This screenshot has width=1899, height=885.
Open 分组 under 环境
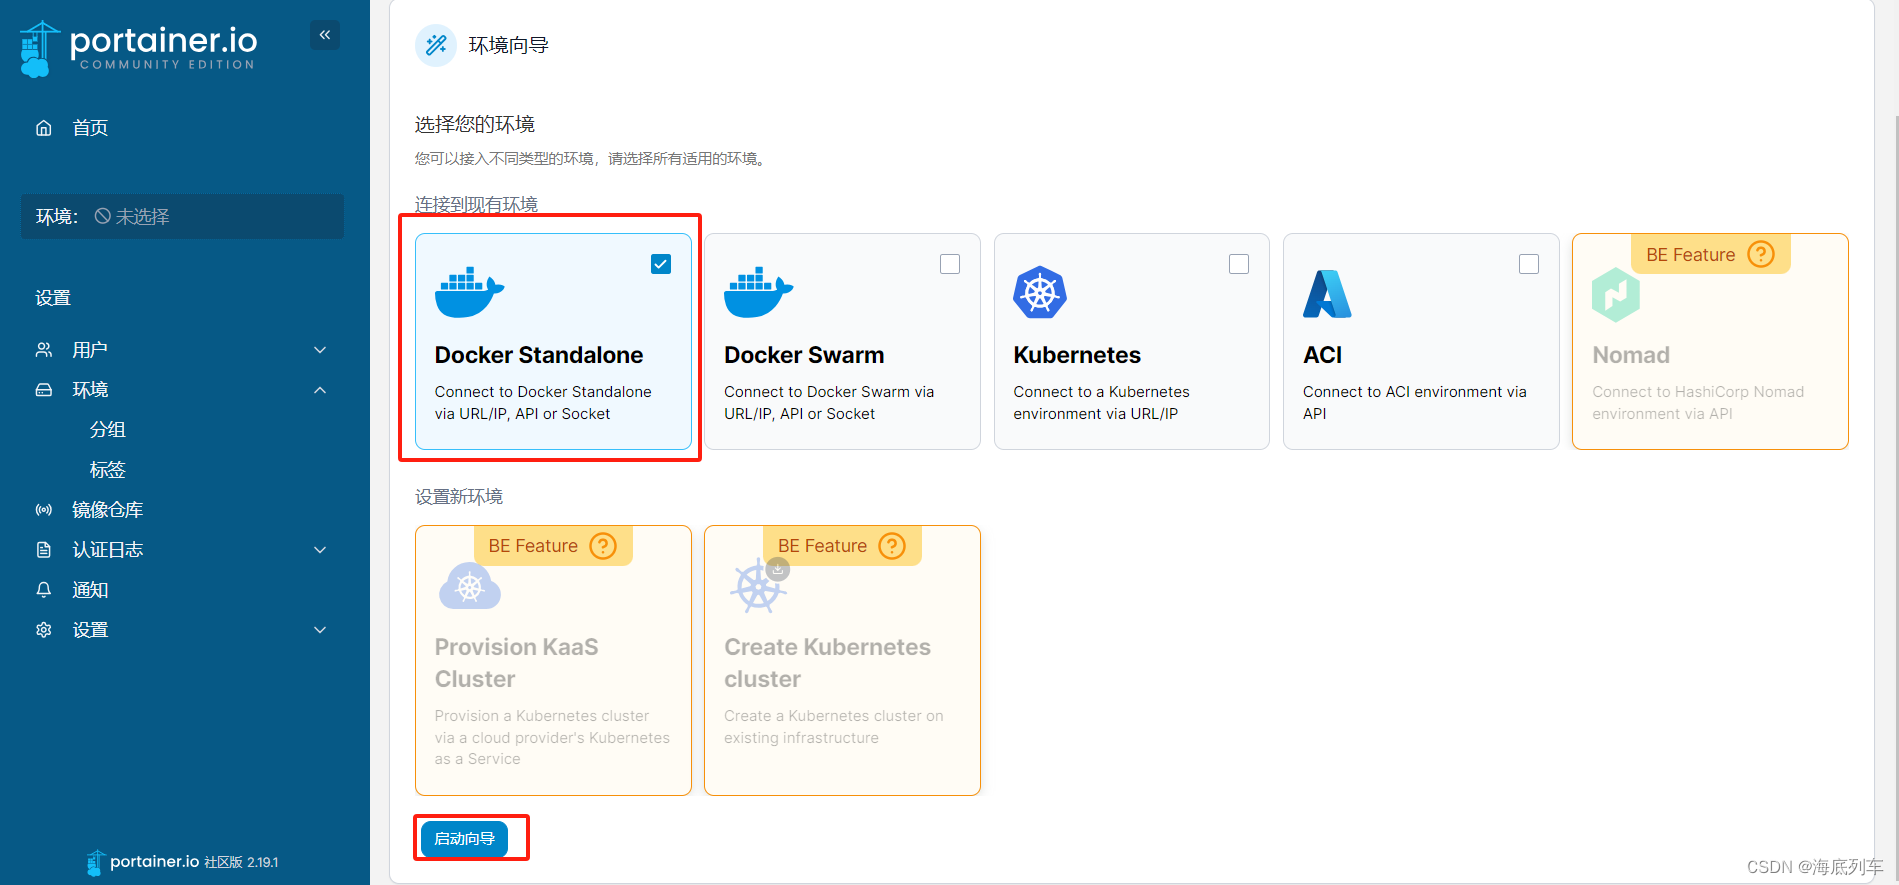pyautogui.click(x=108, y=430)
